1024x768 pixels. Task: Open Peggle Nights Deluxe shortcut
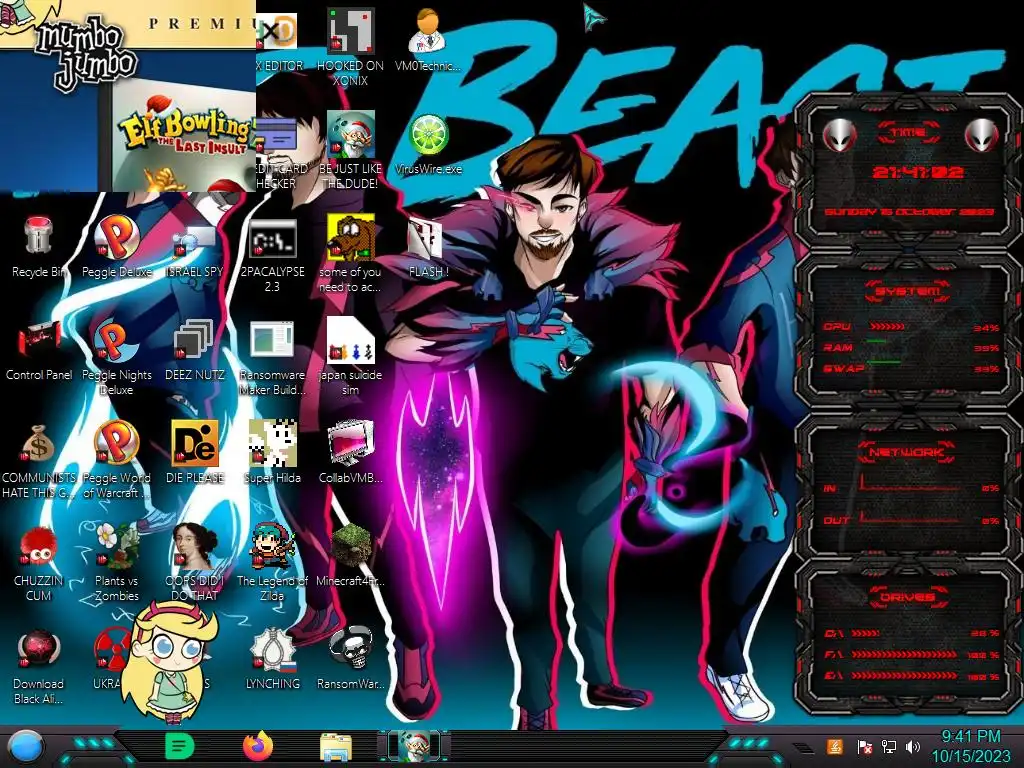click(116, 358)
